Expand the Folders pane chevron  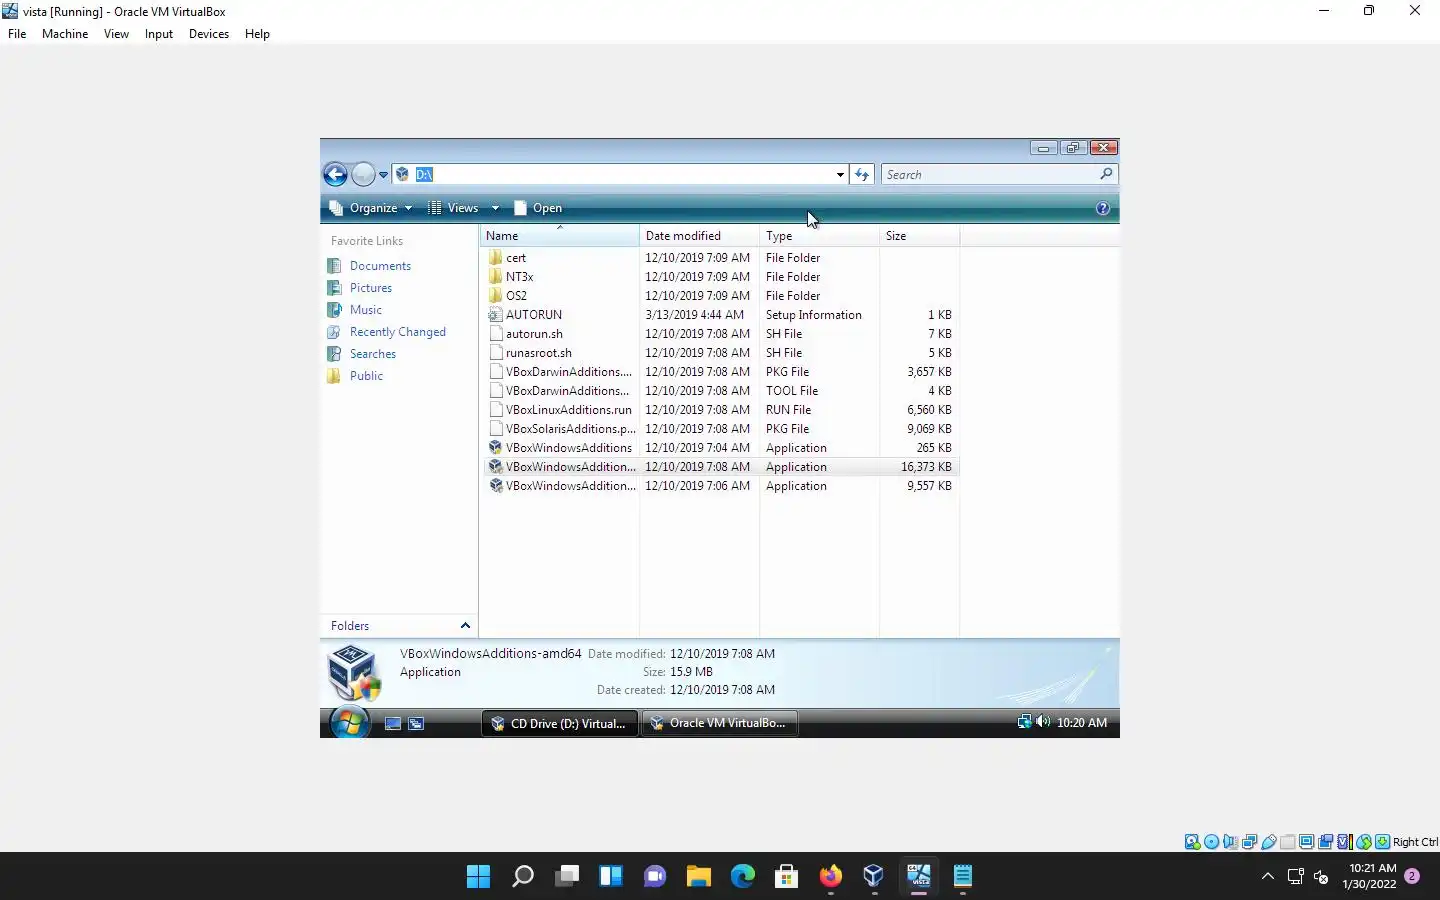(465, 626)
